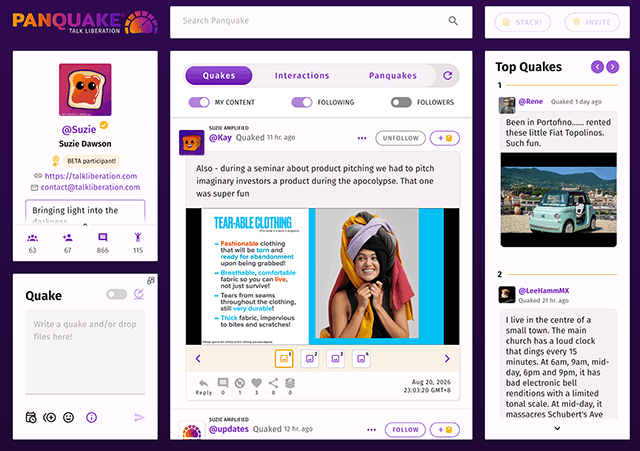Expand more Top Quakes with down chevron
Viewport: 640px width, 451px height.
(x=557, y=428)
